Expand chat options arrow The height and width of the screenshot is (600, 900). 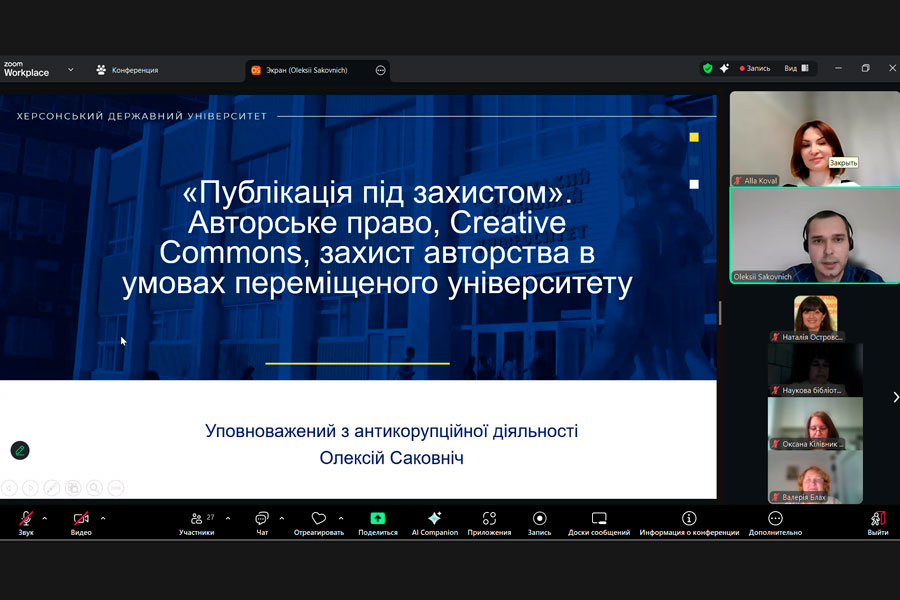coord(282,518)
